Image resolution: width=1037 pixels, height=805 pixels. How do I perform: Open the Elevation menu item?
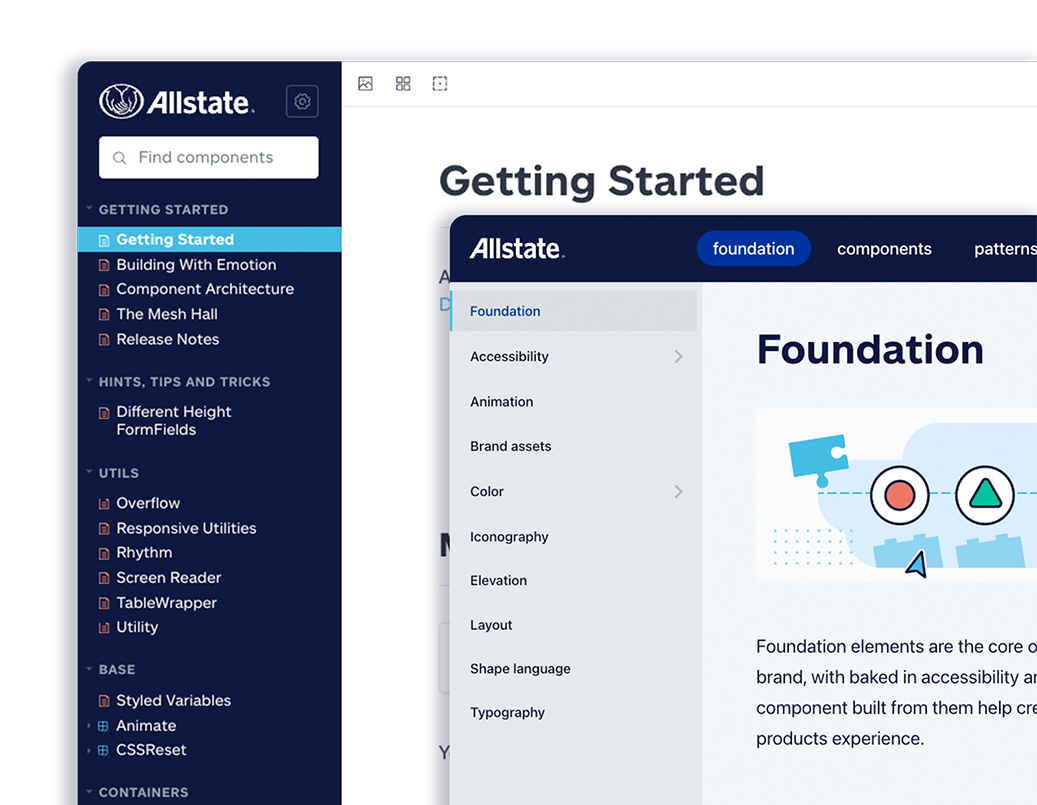tap(499, 581)
